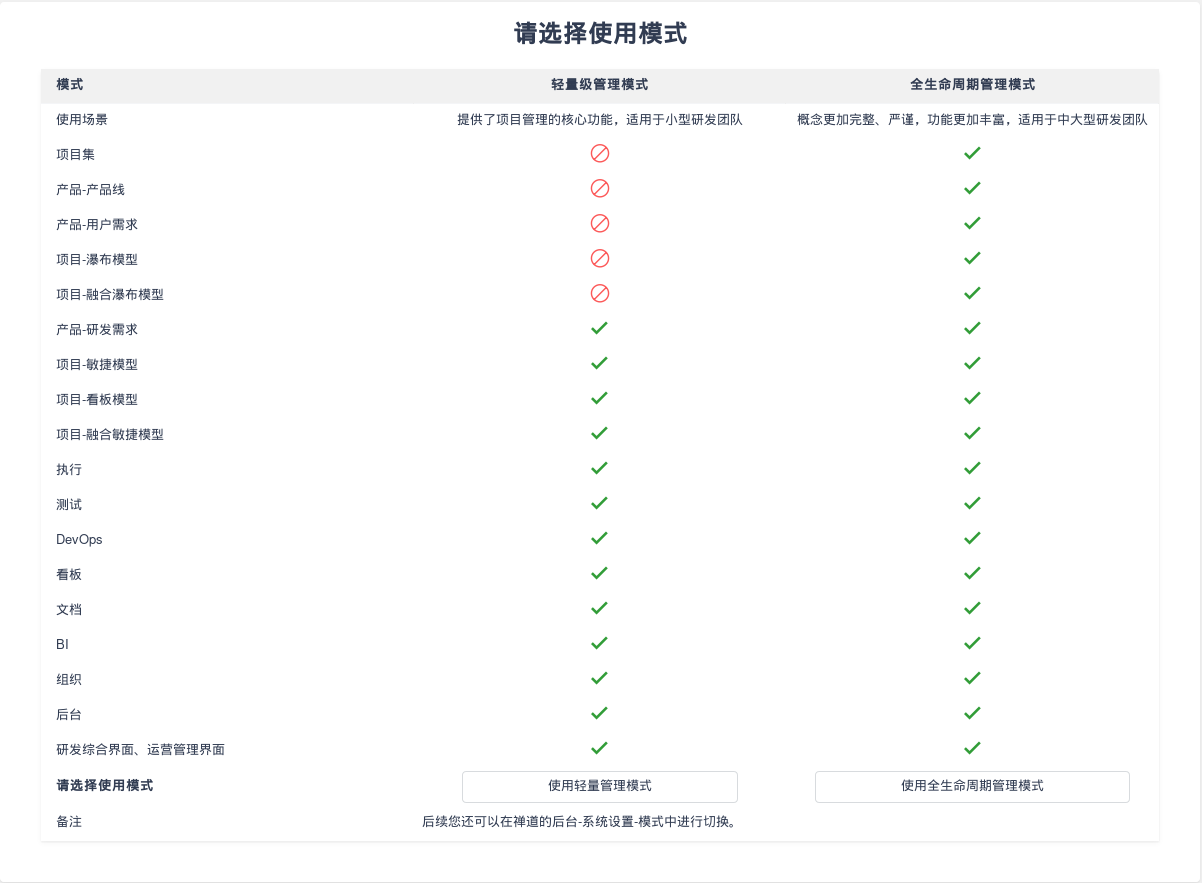The width and height of the screenshot is (1202, 883).
Task: Click the 使用全生命周期管理模式 button
Action: (x=972, y=786)
